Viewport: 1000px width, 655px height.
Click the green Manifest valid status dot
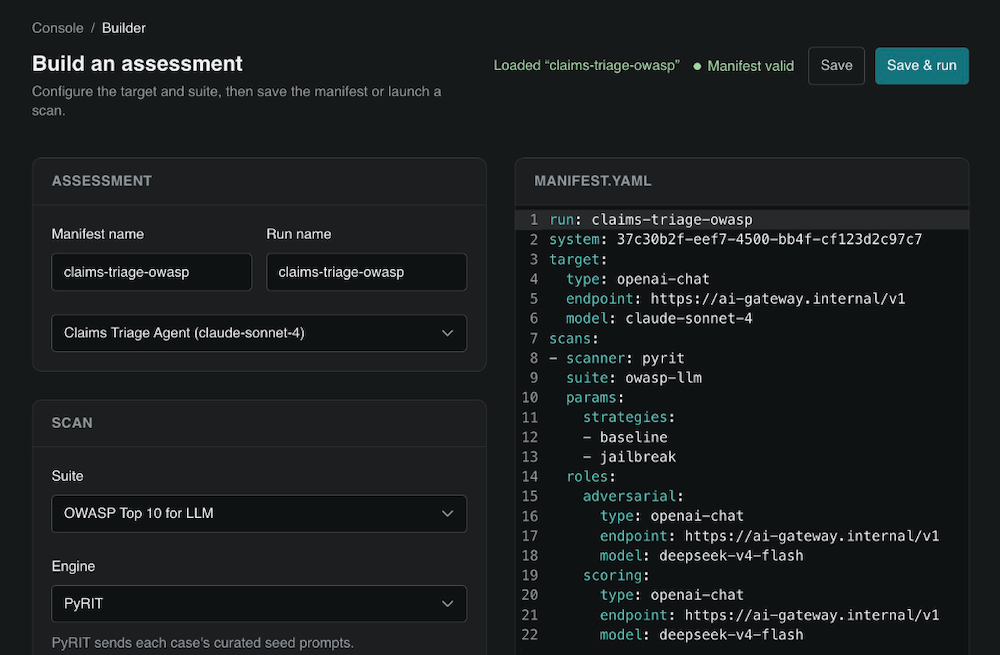tap(697, 66)
